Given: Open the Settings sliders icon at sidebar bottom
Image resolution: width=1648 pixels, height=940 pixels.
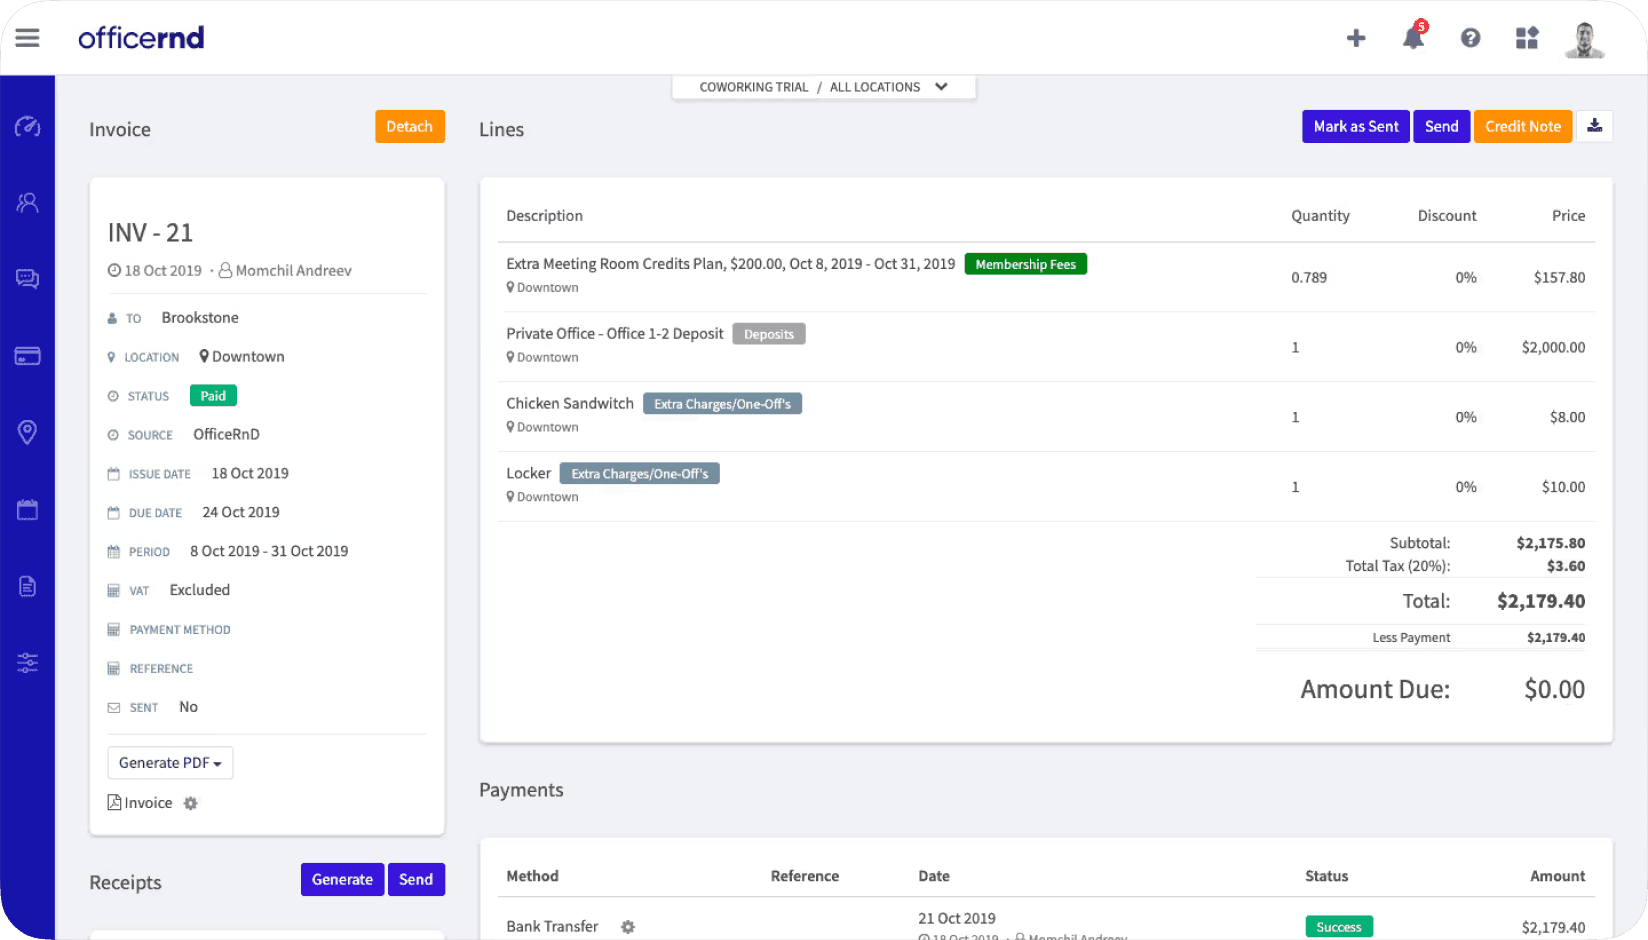Looking at the screenshot, I should coord(27,662).
